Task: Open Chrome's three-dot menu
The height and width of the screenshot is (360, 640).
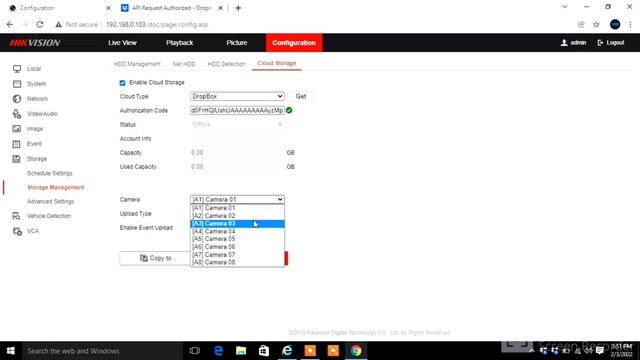Action: 630,24
